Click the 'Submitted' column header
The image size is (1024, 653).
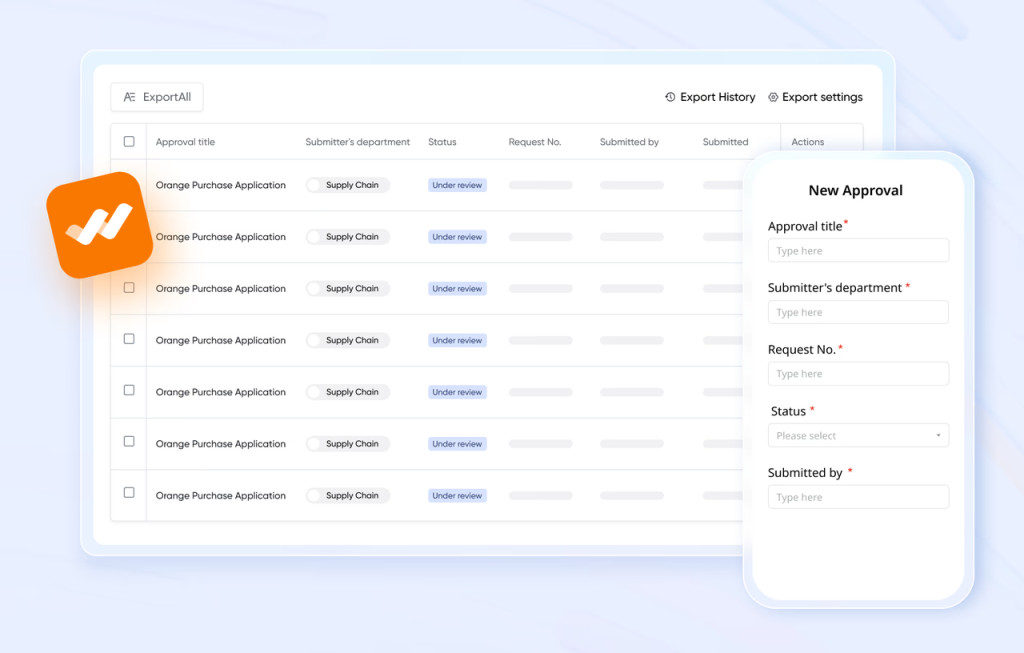click(x=725, y=142)
